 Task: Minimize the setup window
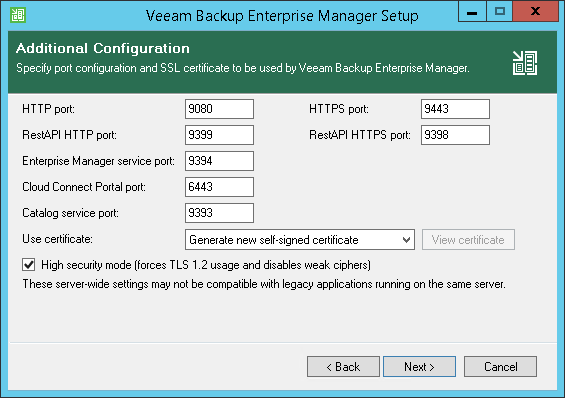point(472,12)
